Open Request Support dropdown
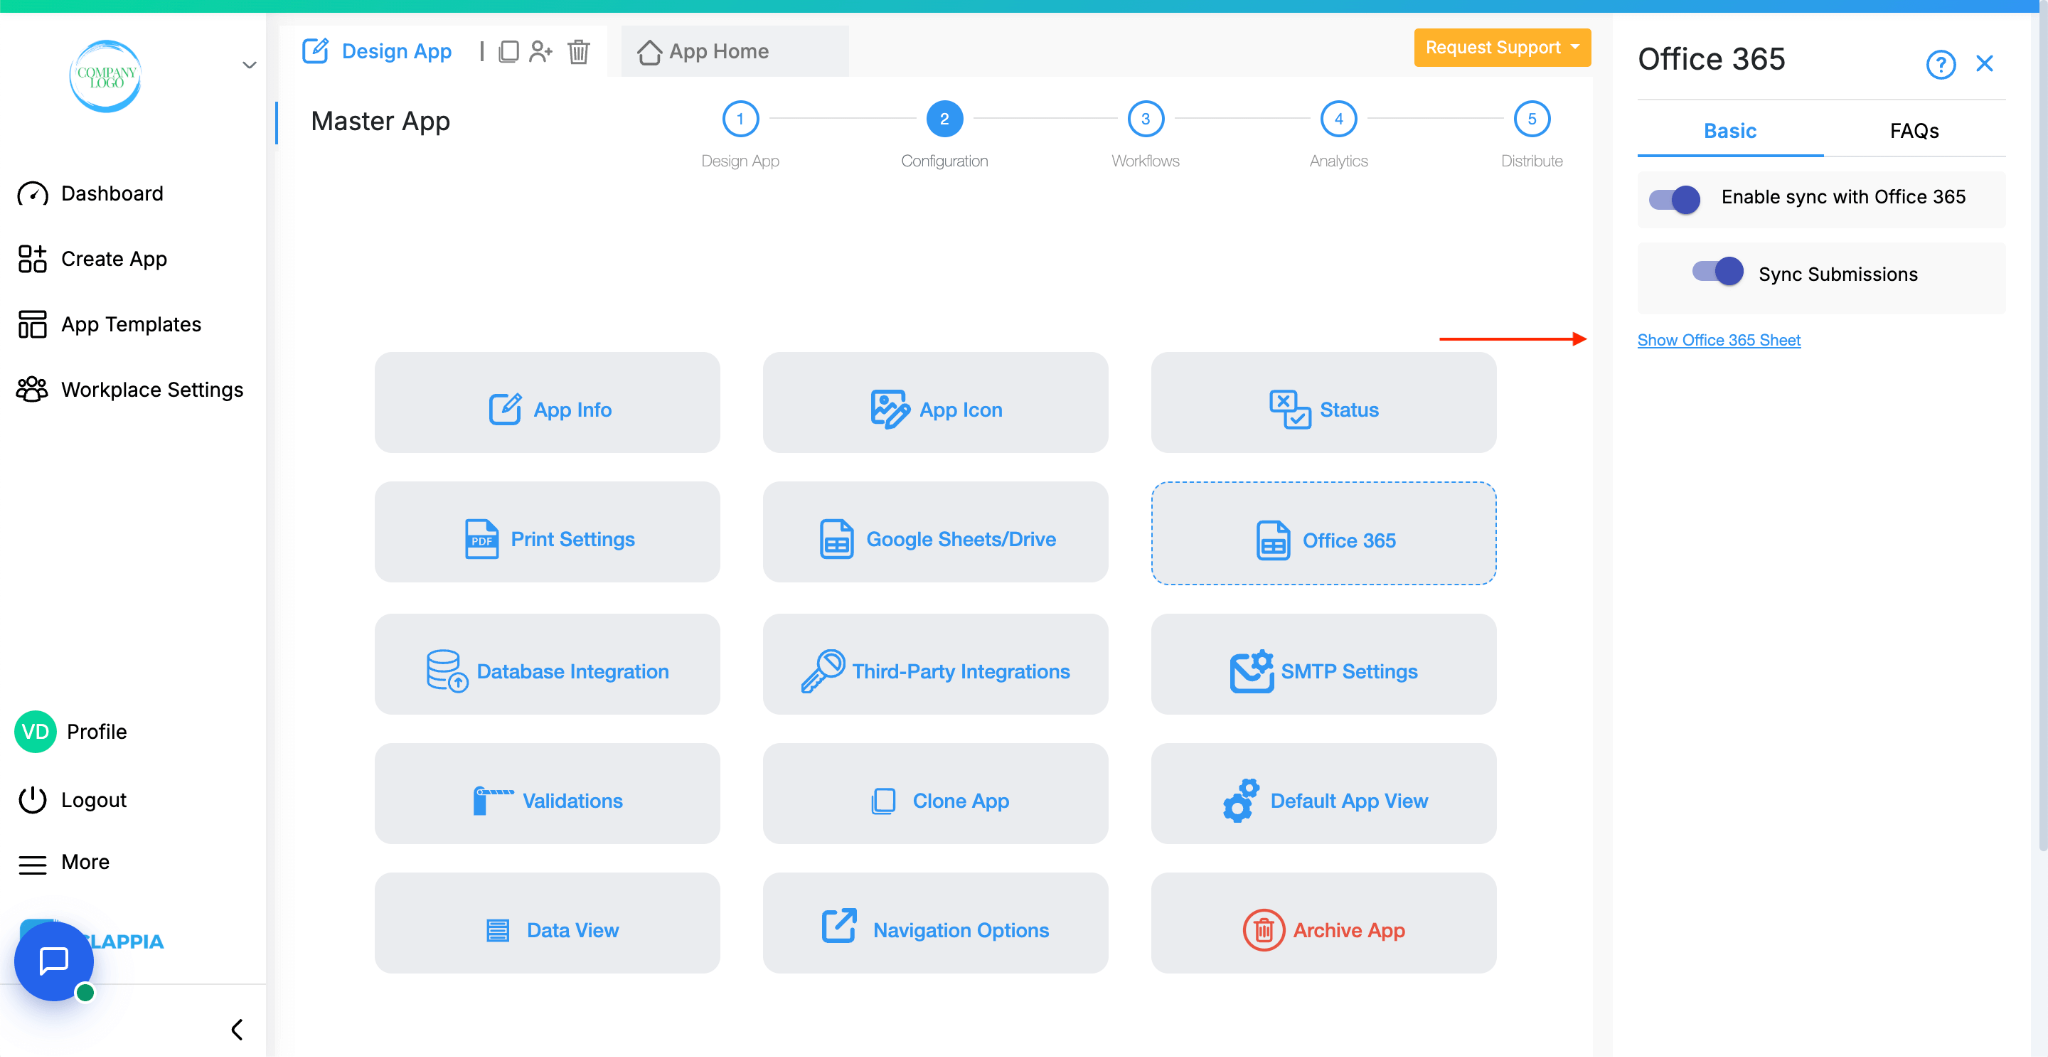The height and width of the screenshot is (1057, 2048). pyautogui.click(x=1502, y=47)
